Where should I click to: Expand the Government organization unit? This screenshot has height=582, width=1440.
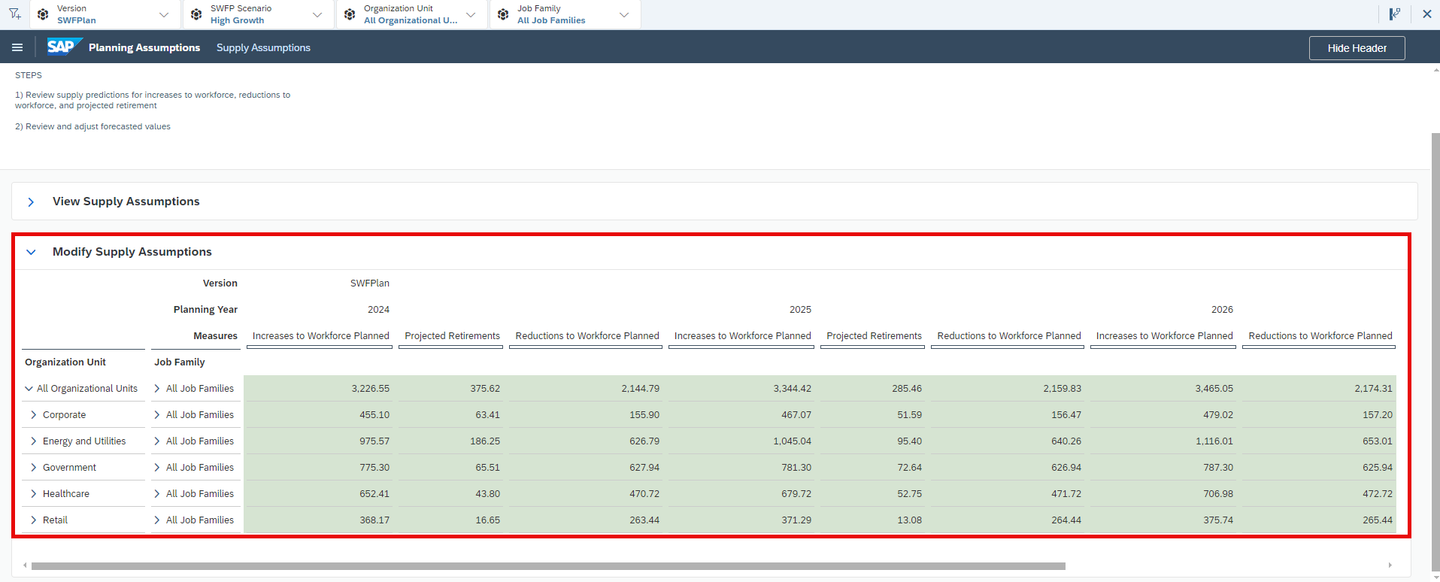tap(34, 468)
